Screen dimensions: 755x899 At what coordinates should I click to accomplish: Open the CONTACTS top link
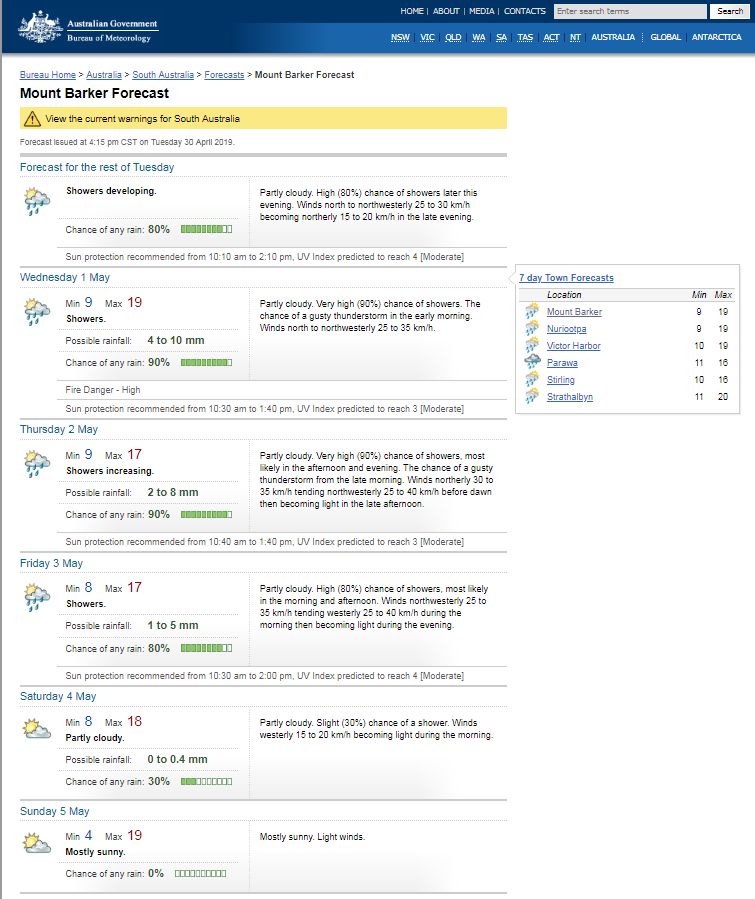(524, 11)
